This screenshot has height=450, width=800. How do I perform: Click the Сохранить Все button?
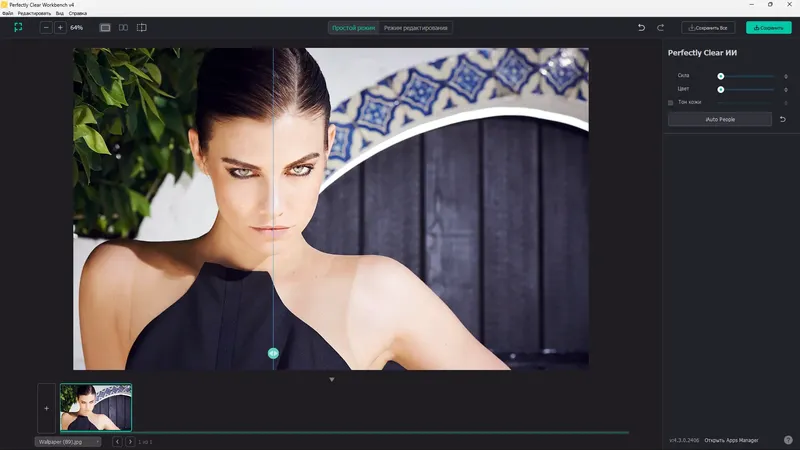[x=708, y=28]
